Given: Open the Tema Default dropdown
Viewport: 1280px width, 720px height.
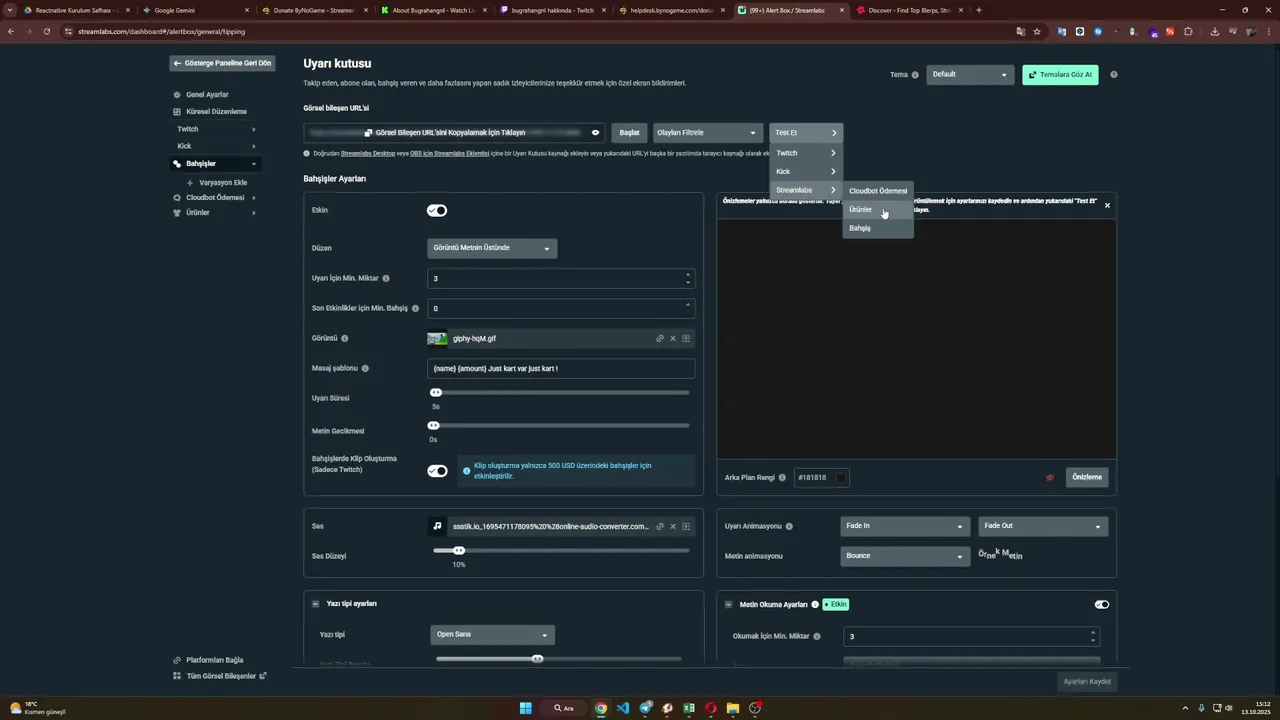Looking at the screenshot, I should click(x=970, y=75).
